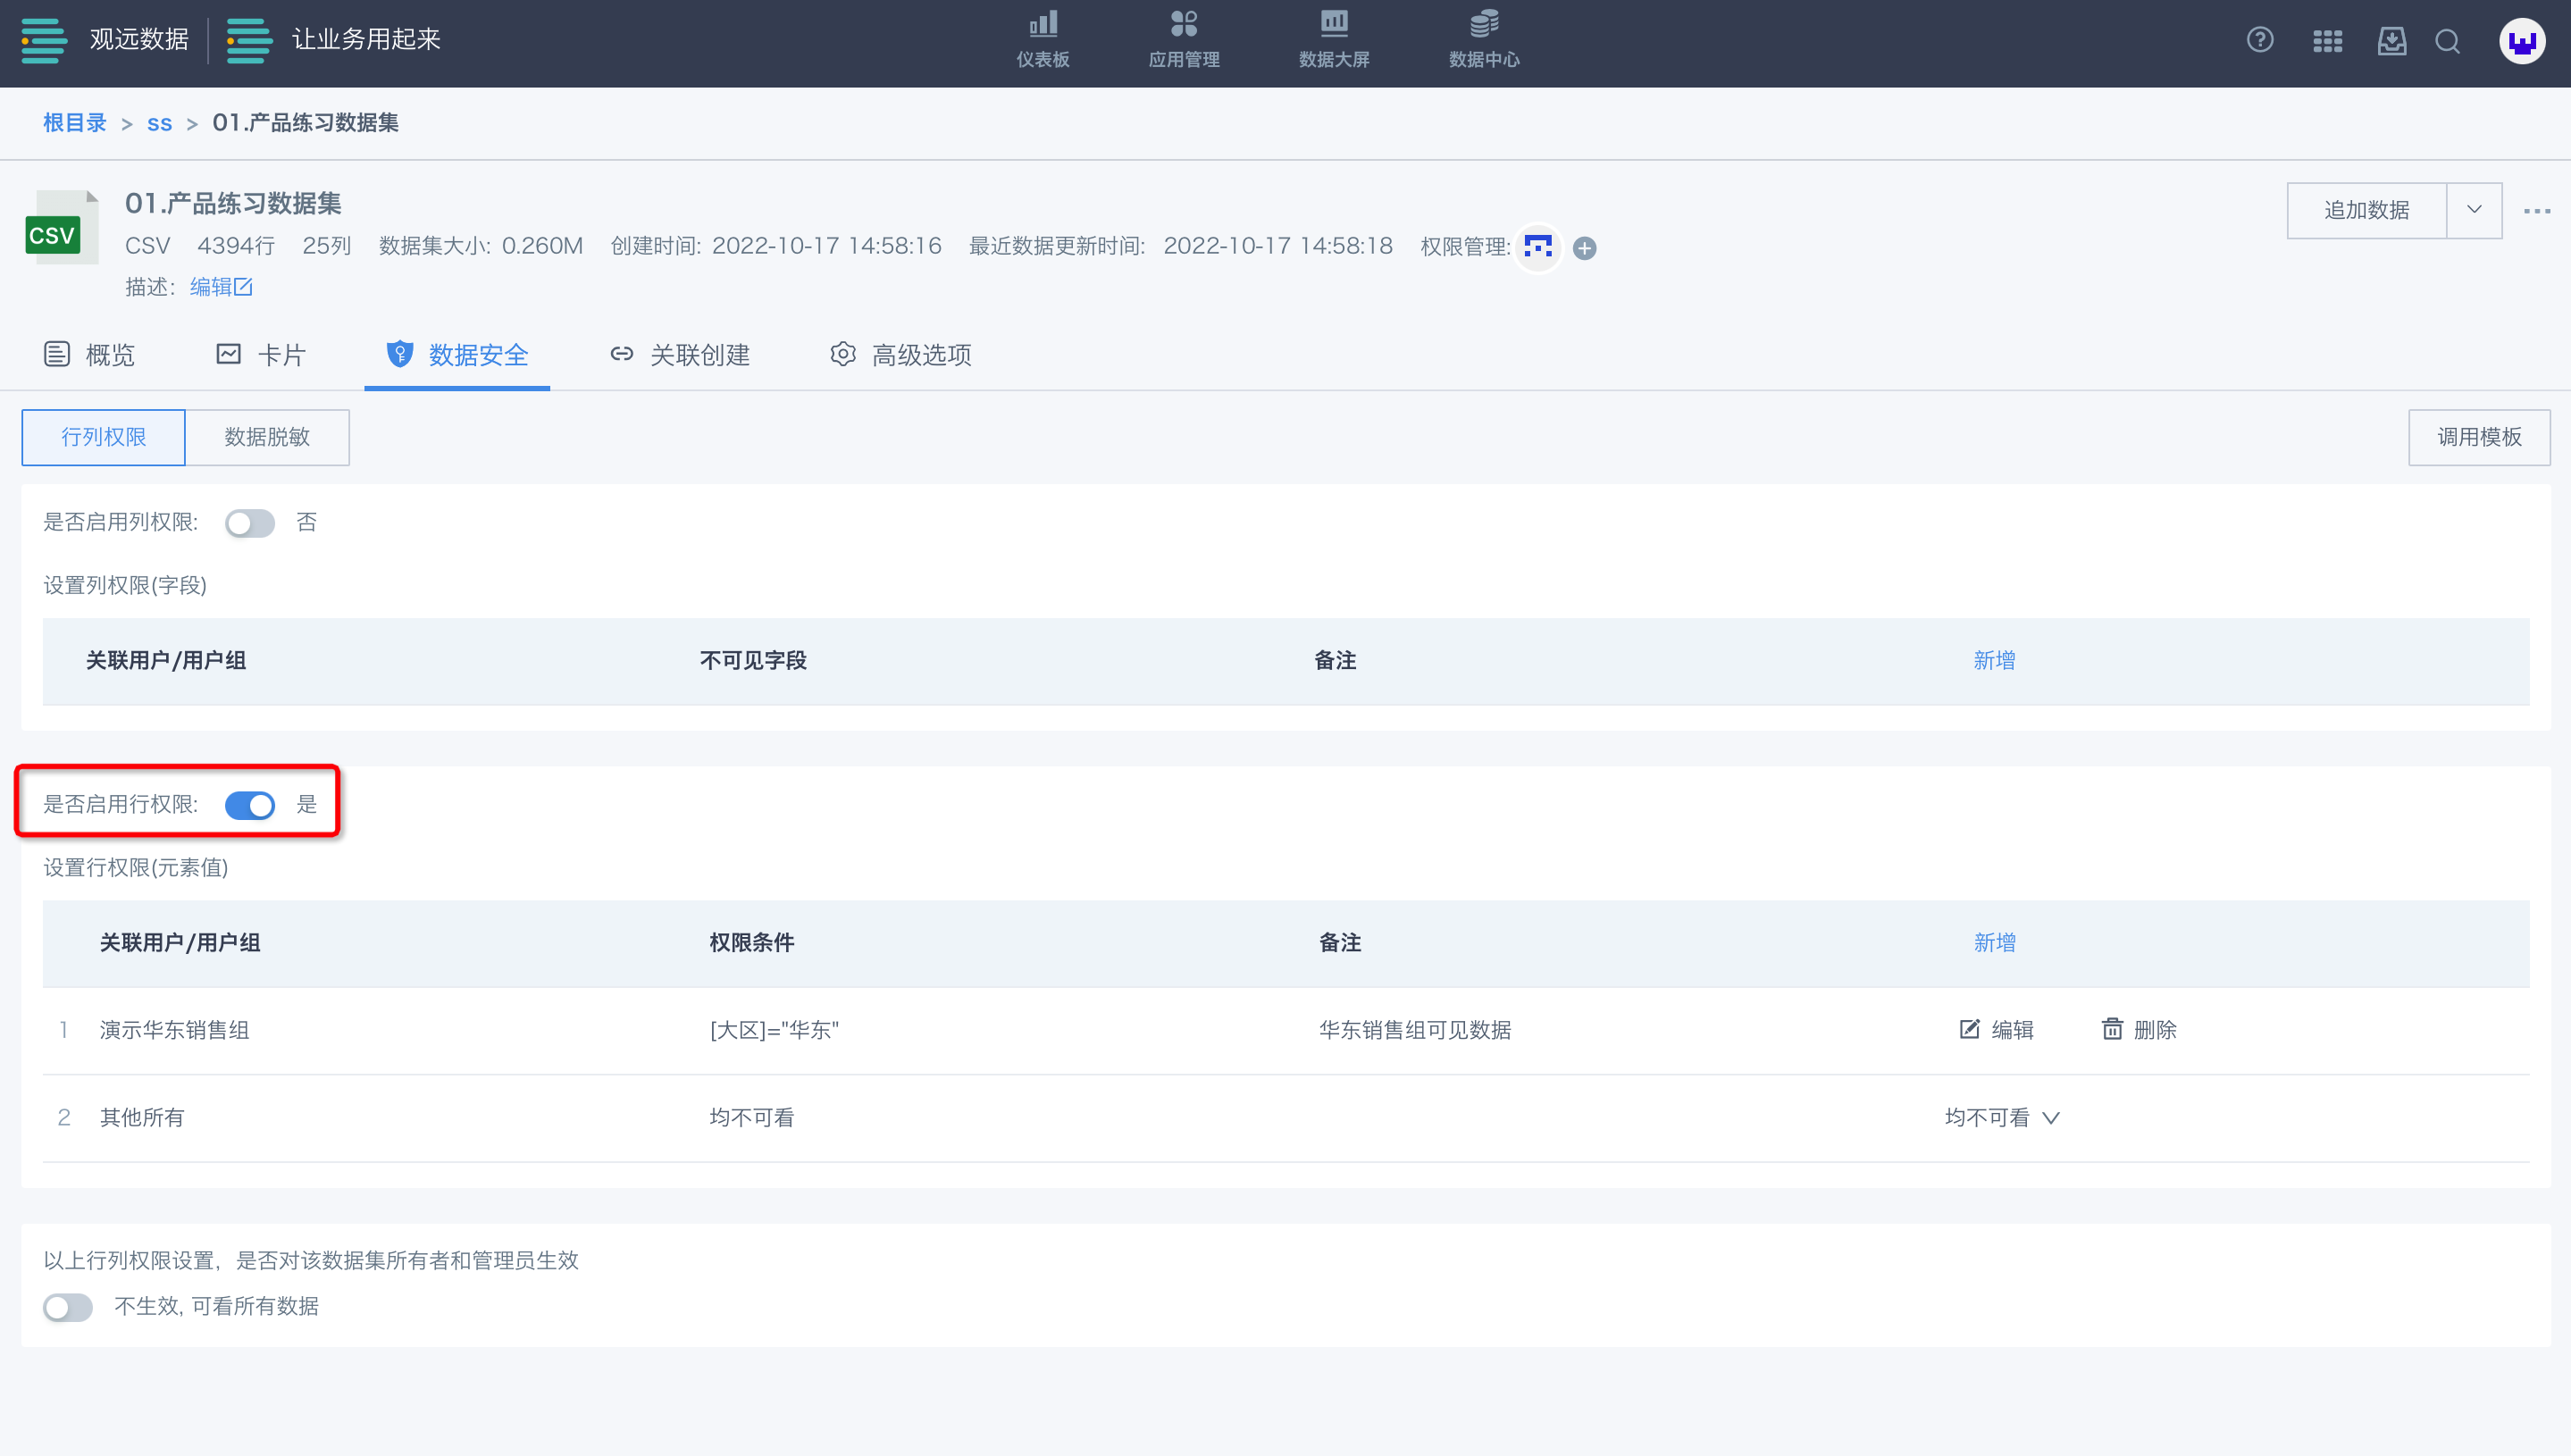Disable the row permission switch
Image resolution: width=2571 pixels, height=1456 pixels.
point(249,805)
